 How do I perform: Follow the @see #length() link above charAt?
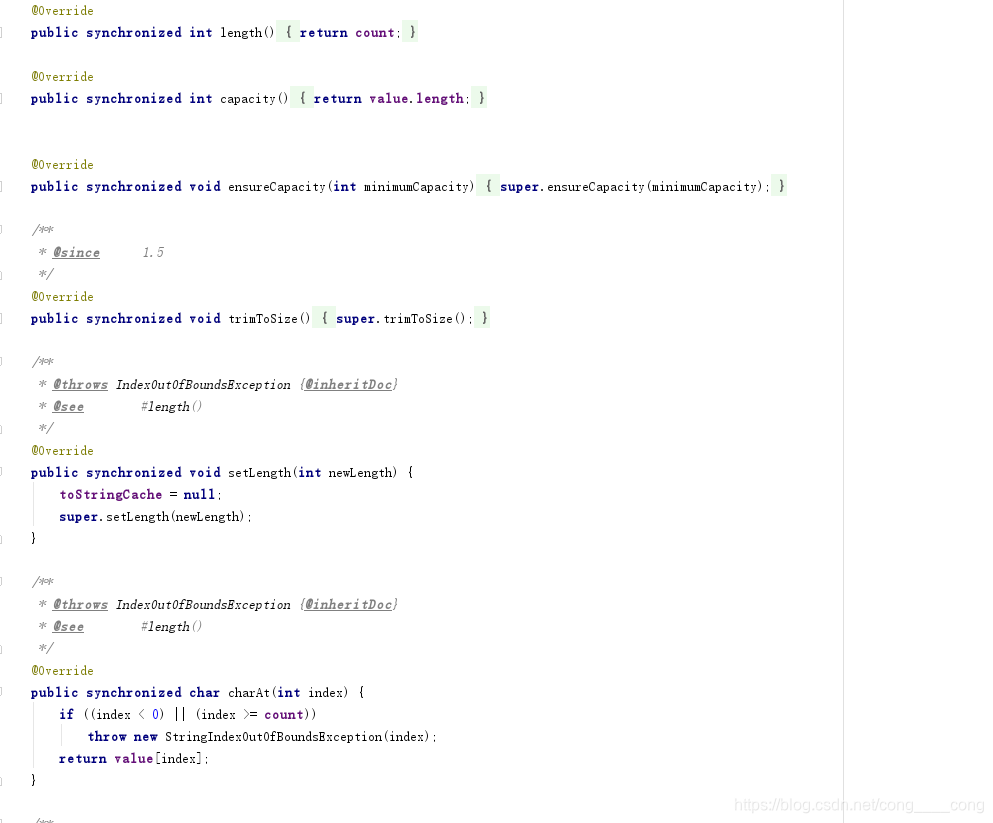point(68,626)
